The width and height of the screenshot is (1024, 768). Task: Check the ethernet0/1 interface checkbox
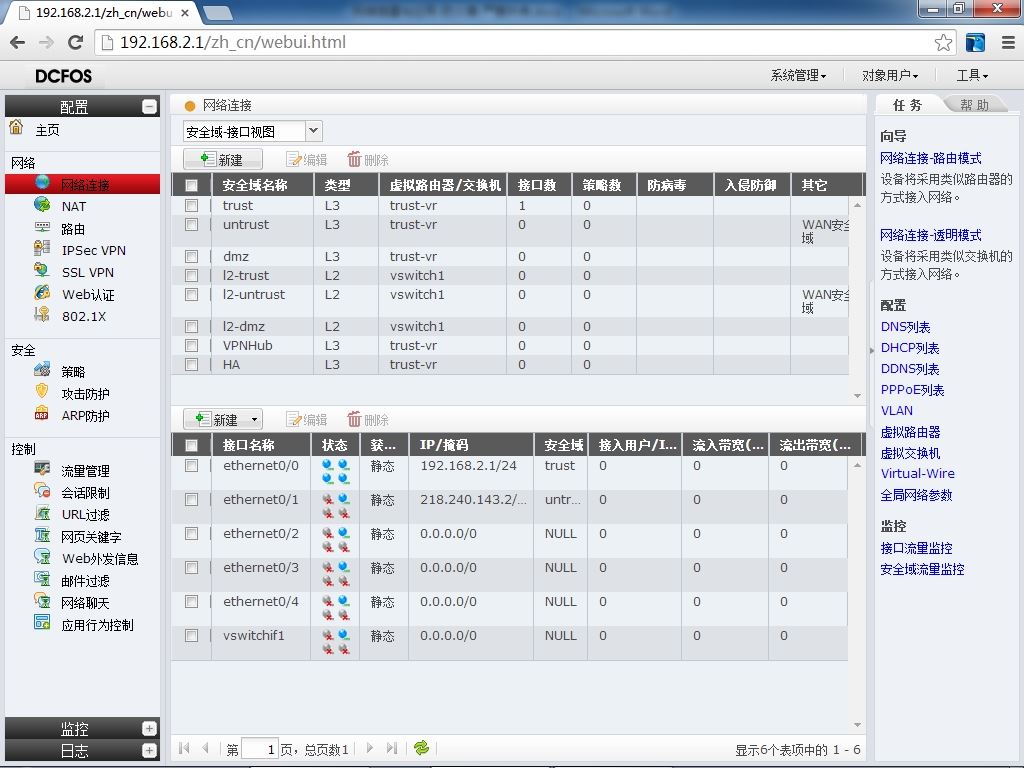[191, 500]
